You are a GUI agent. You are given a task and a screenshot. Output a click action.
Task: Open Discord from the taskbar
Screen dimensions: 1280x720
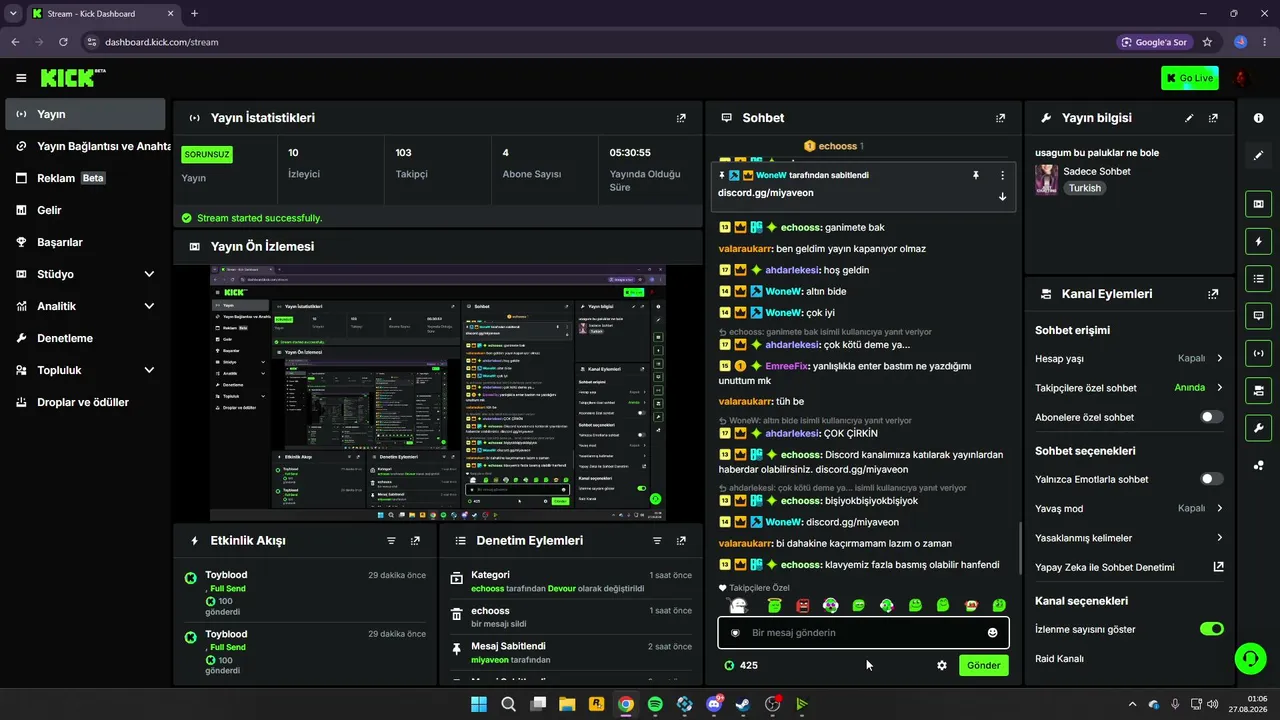714,704
